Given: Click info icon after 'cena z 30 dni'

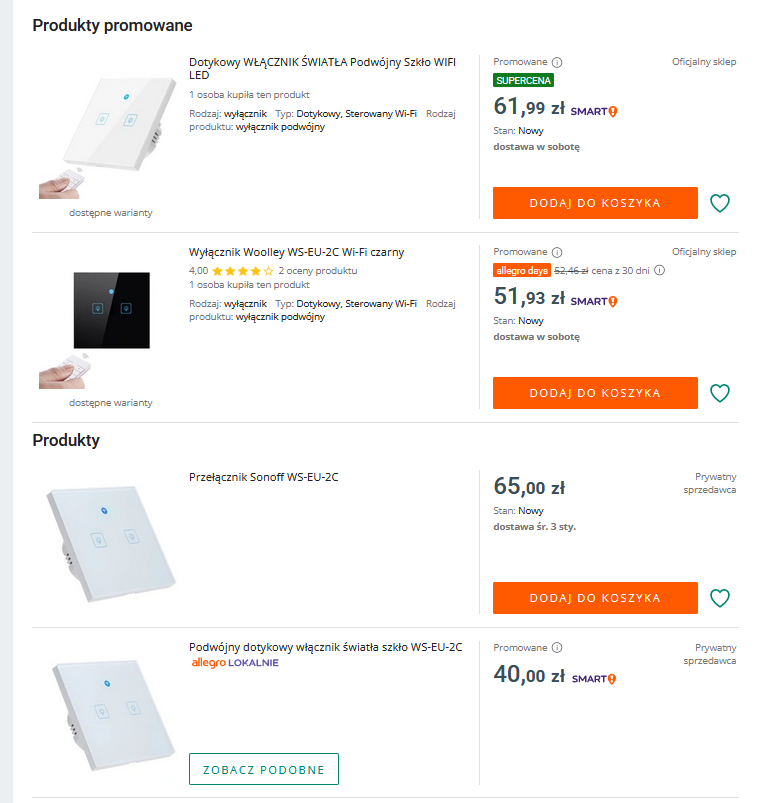Looking at the screenshot, I should click(x=660, y=270).
